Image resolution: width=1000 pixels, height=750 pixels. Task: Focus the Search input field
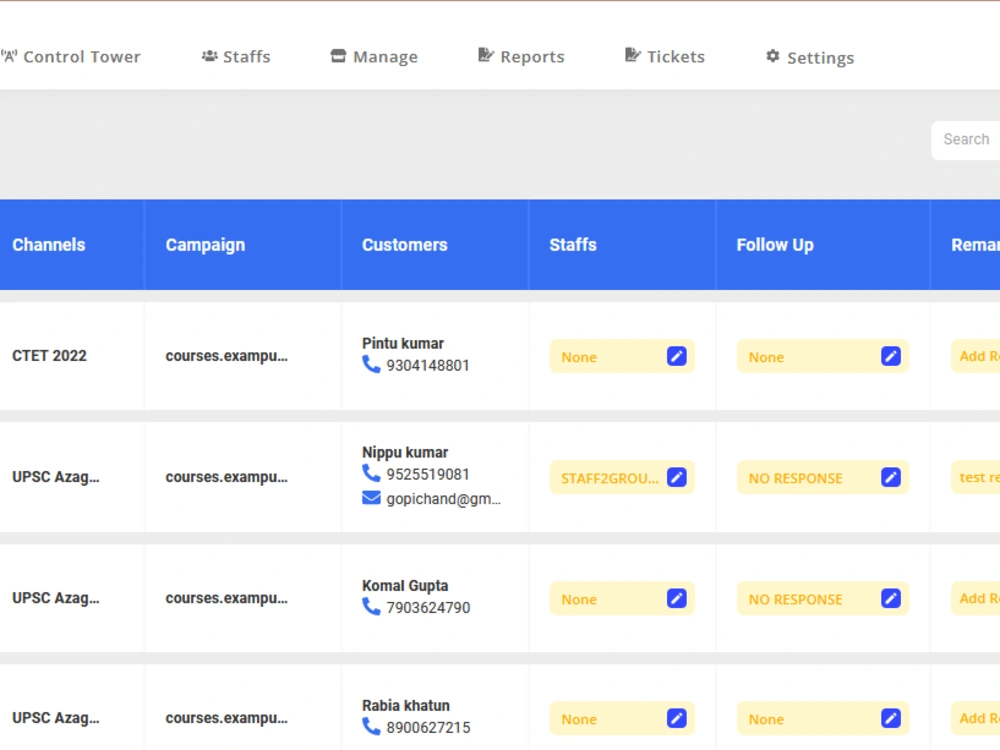[x=966, y=140]
